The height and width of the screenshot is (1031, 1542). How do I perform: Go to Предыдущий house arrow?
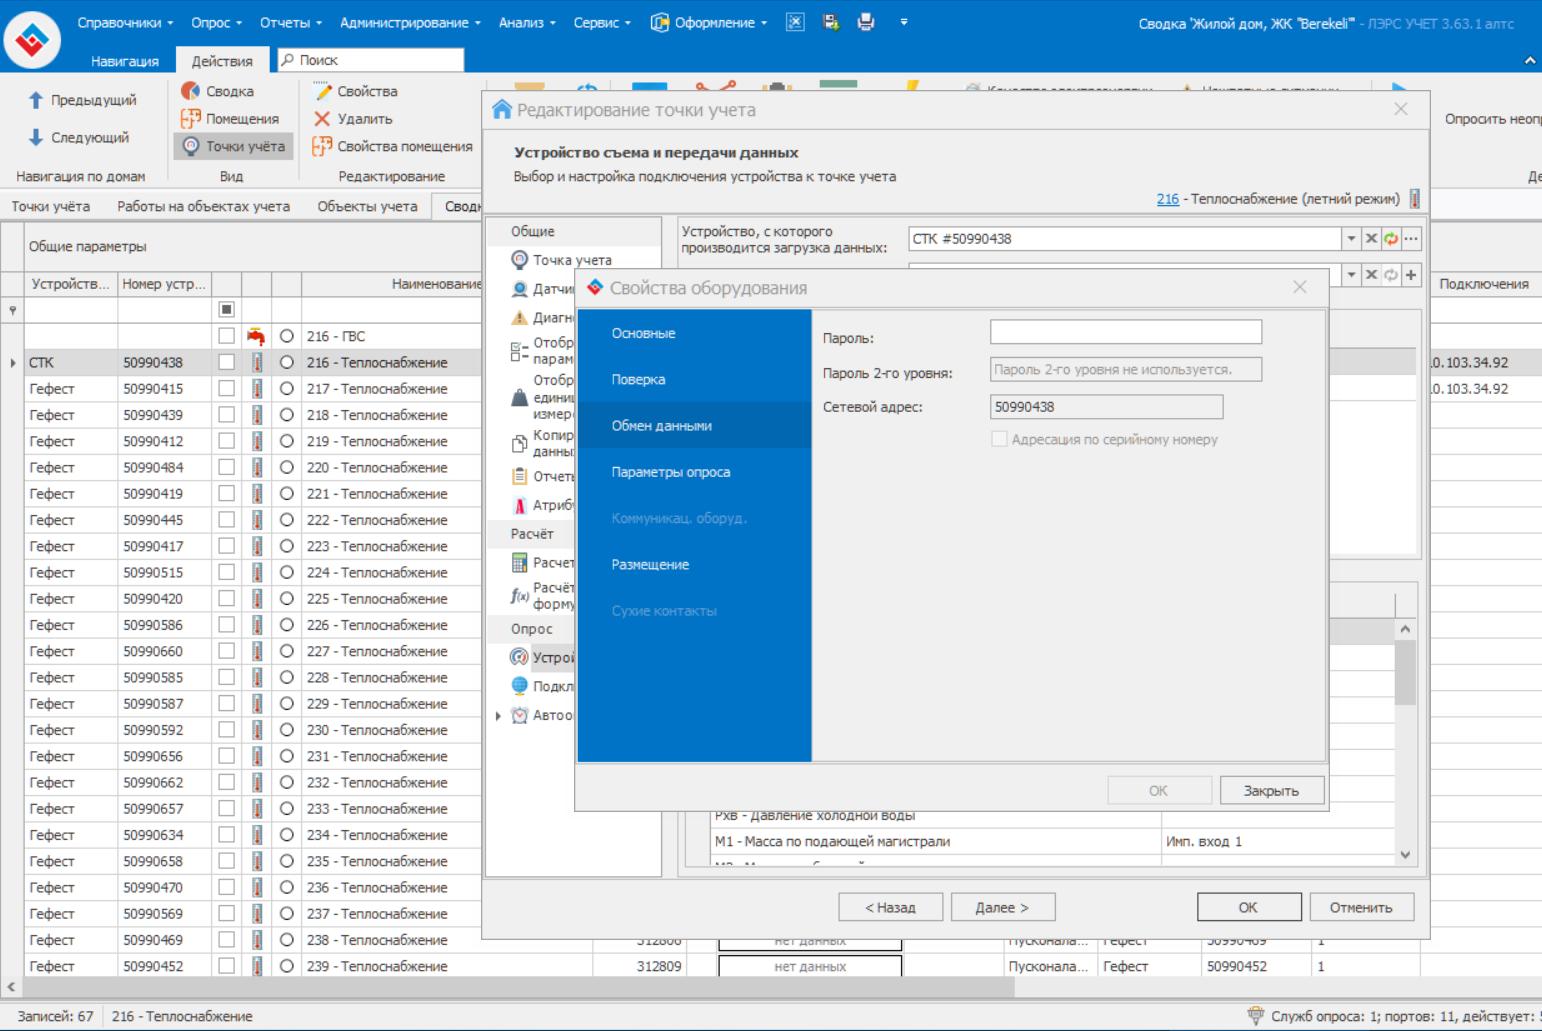click(x=36, y=100)
